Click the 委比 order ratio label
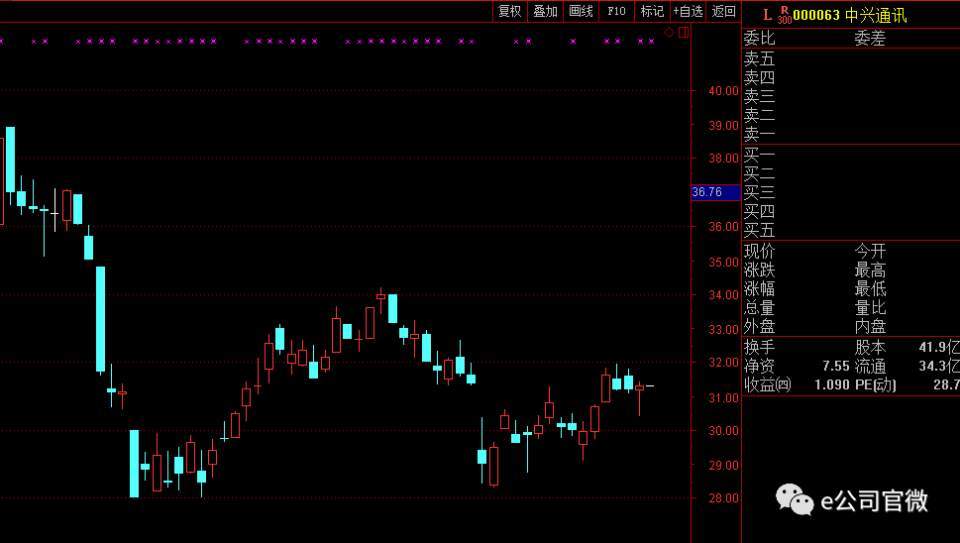This screenshot has height=543, width=960. pos(760,39)
